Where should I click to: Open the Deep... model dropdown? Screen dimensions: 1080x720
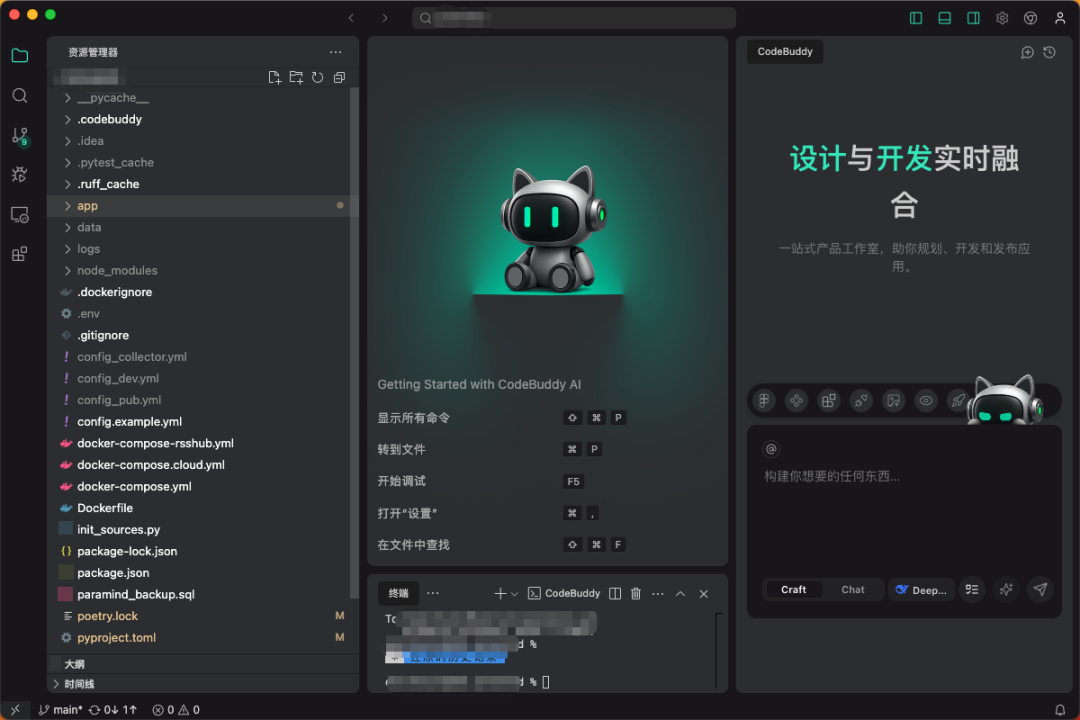tap(921, 590)
